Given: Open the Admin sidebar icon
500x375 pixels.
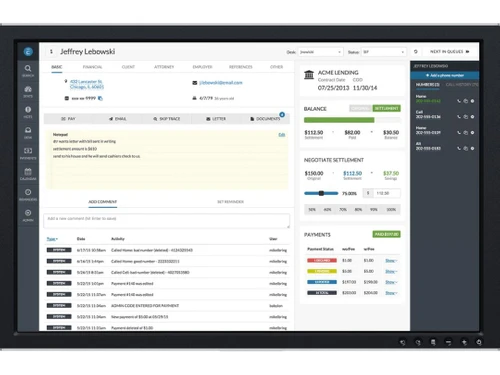Looking at the screenshot, I should [x=28, y=215].
